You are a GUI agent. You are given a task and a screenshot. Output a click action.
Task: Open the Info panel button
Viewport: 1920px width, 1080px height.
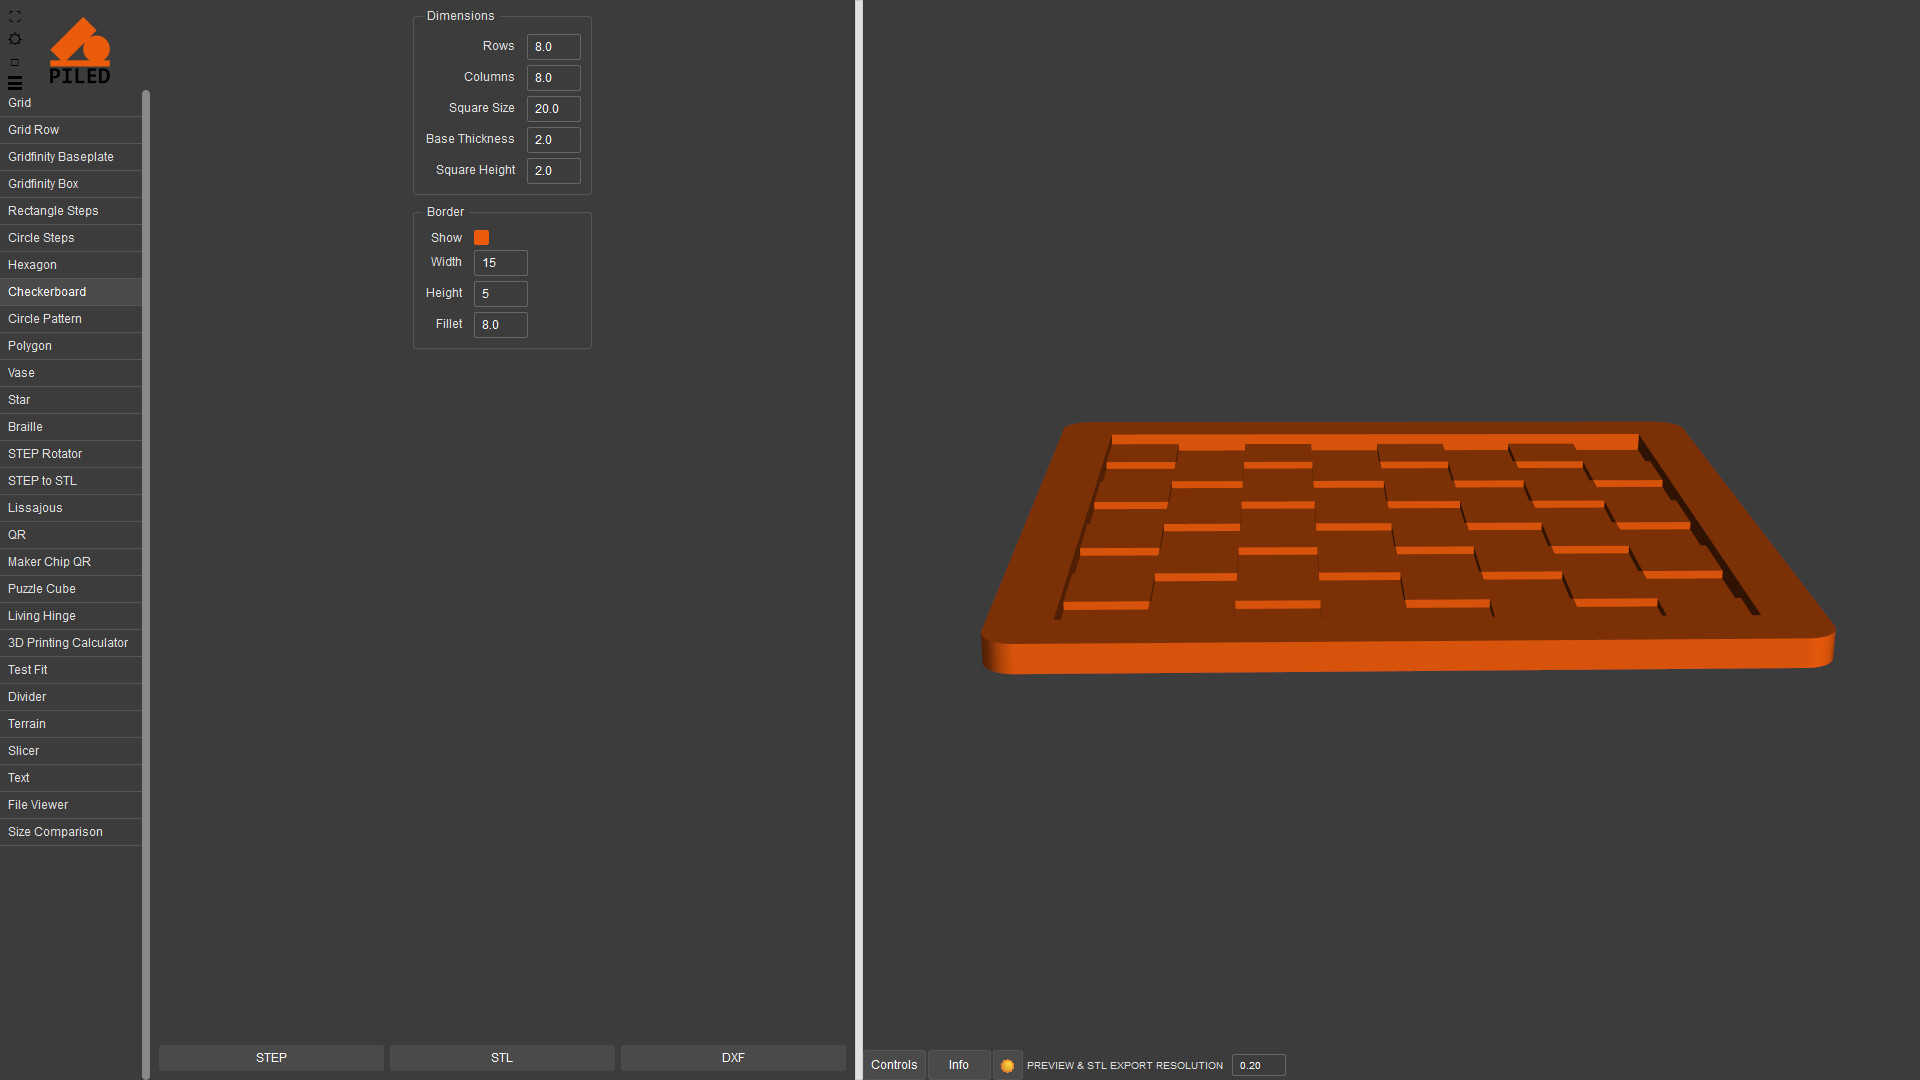(x=958, y=1065)
